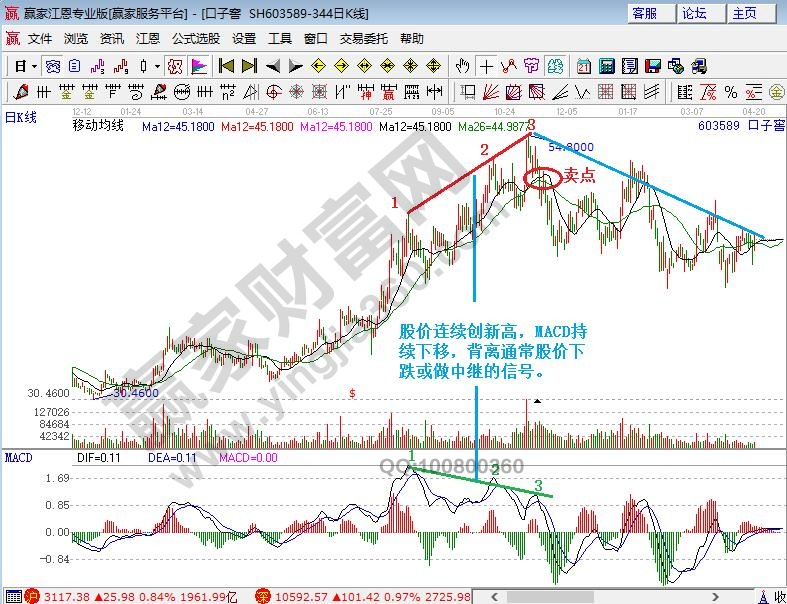Screen dimensions: 787x604
Task: Toggle the colored flag chart icon
Action: coord(199,66)
